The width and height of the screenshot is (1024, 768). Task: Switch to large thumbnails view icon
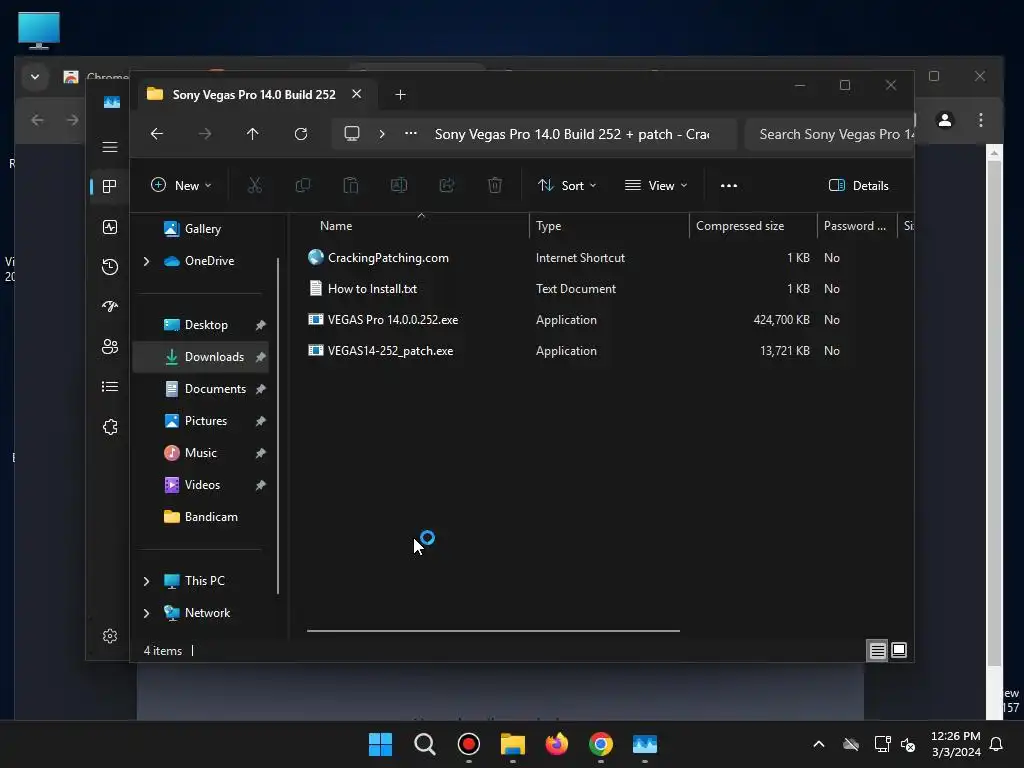coord(899,650)
